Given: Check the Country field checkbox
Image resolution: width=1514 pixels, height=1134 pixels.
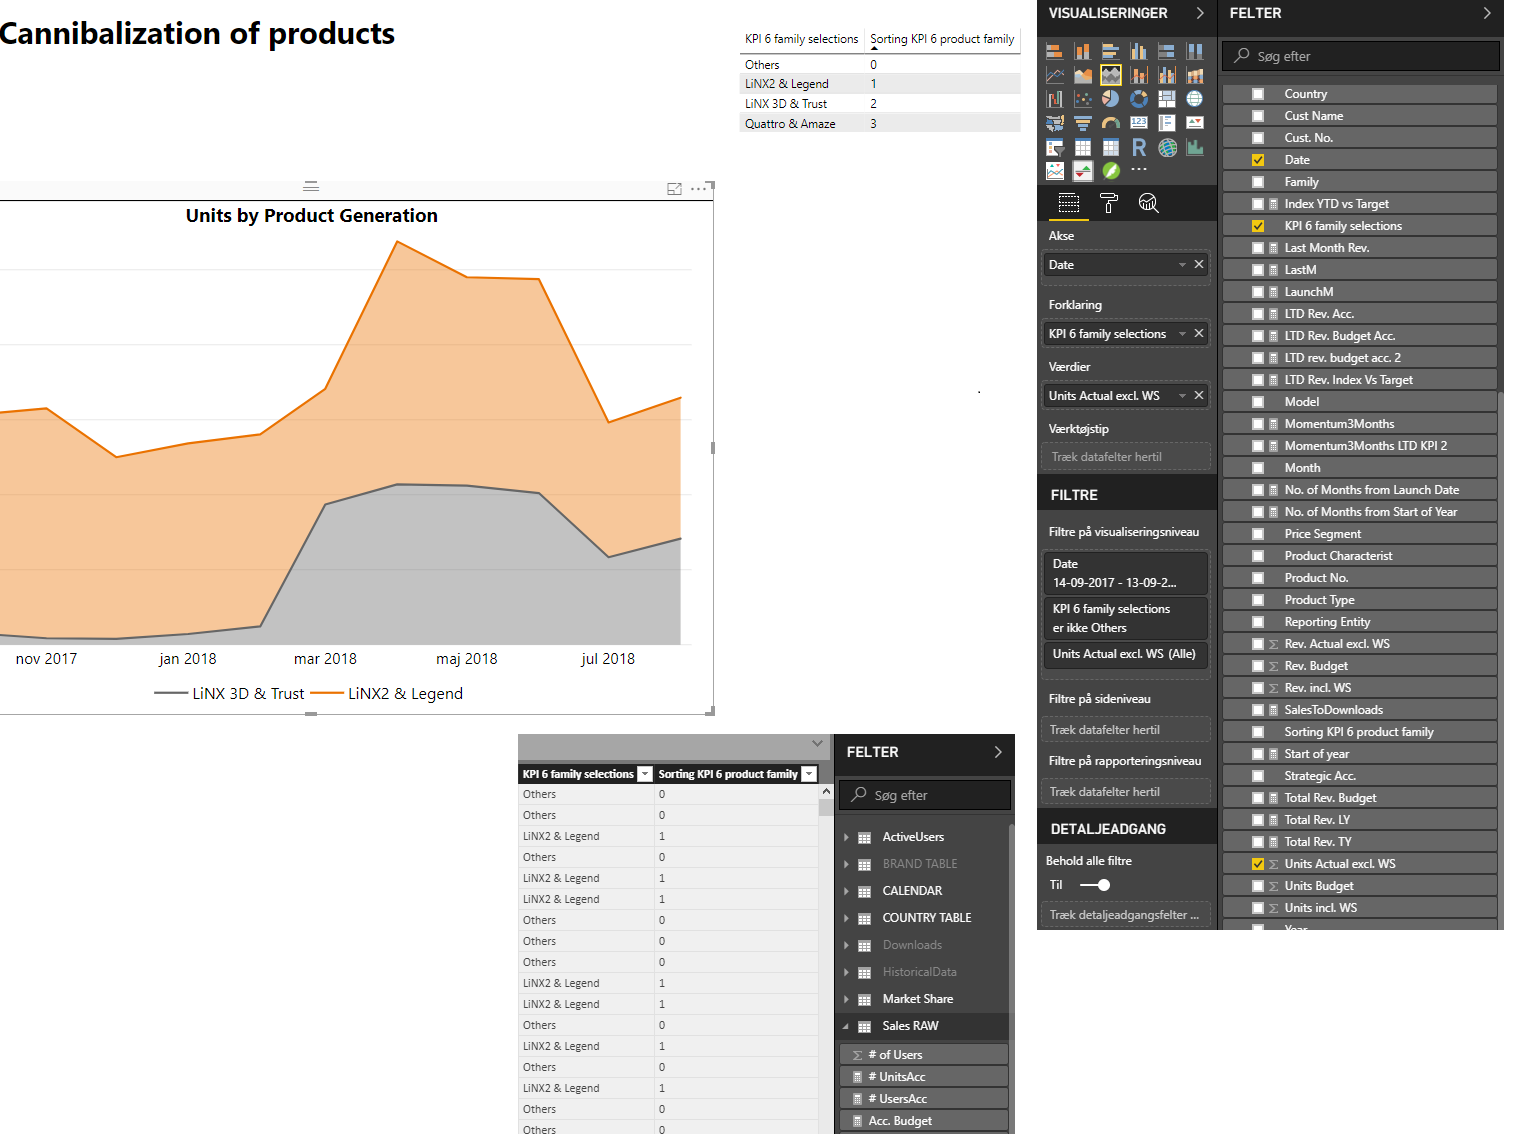Looking at the screenshot, I should (x=1258, y=94).
